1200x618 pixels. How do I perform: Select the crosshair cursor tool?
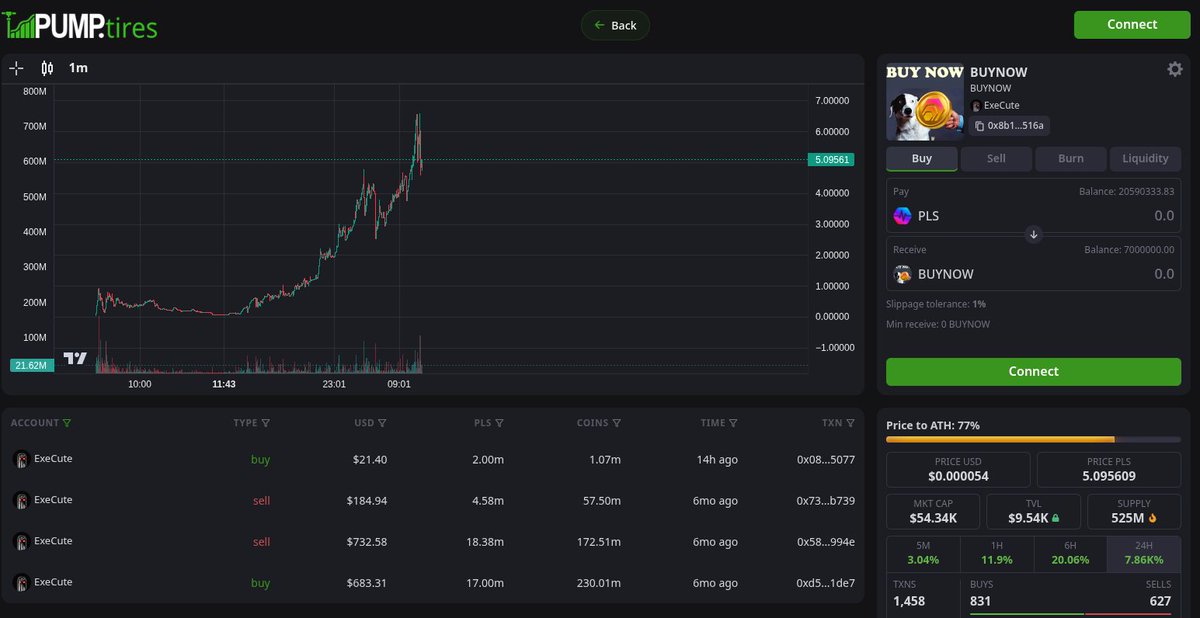click(16, 68)
